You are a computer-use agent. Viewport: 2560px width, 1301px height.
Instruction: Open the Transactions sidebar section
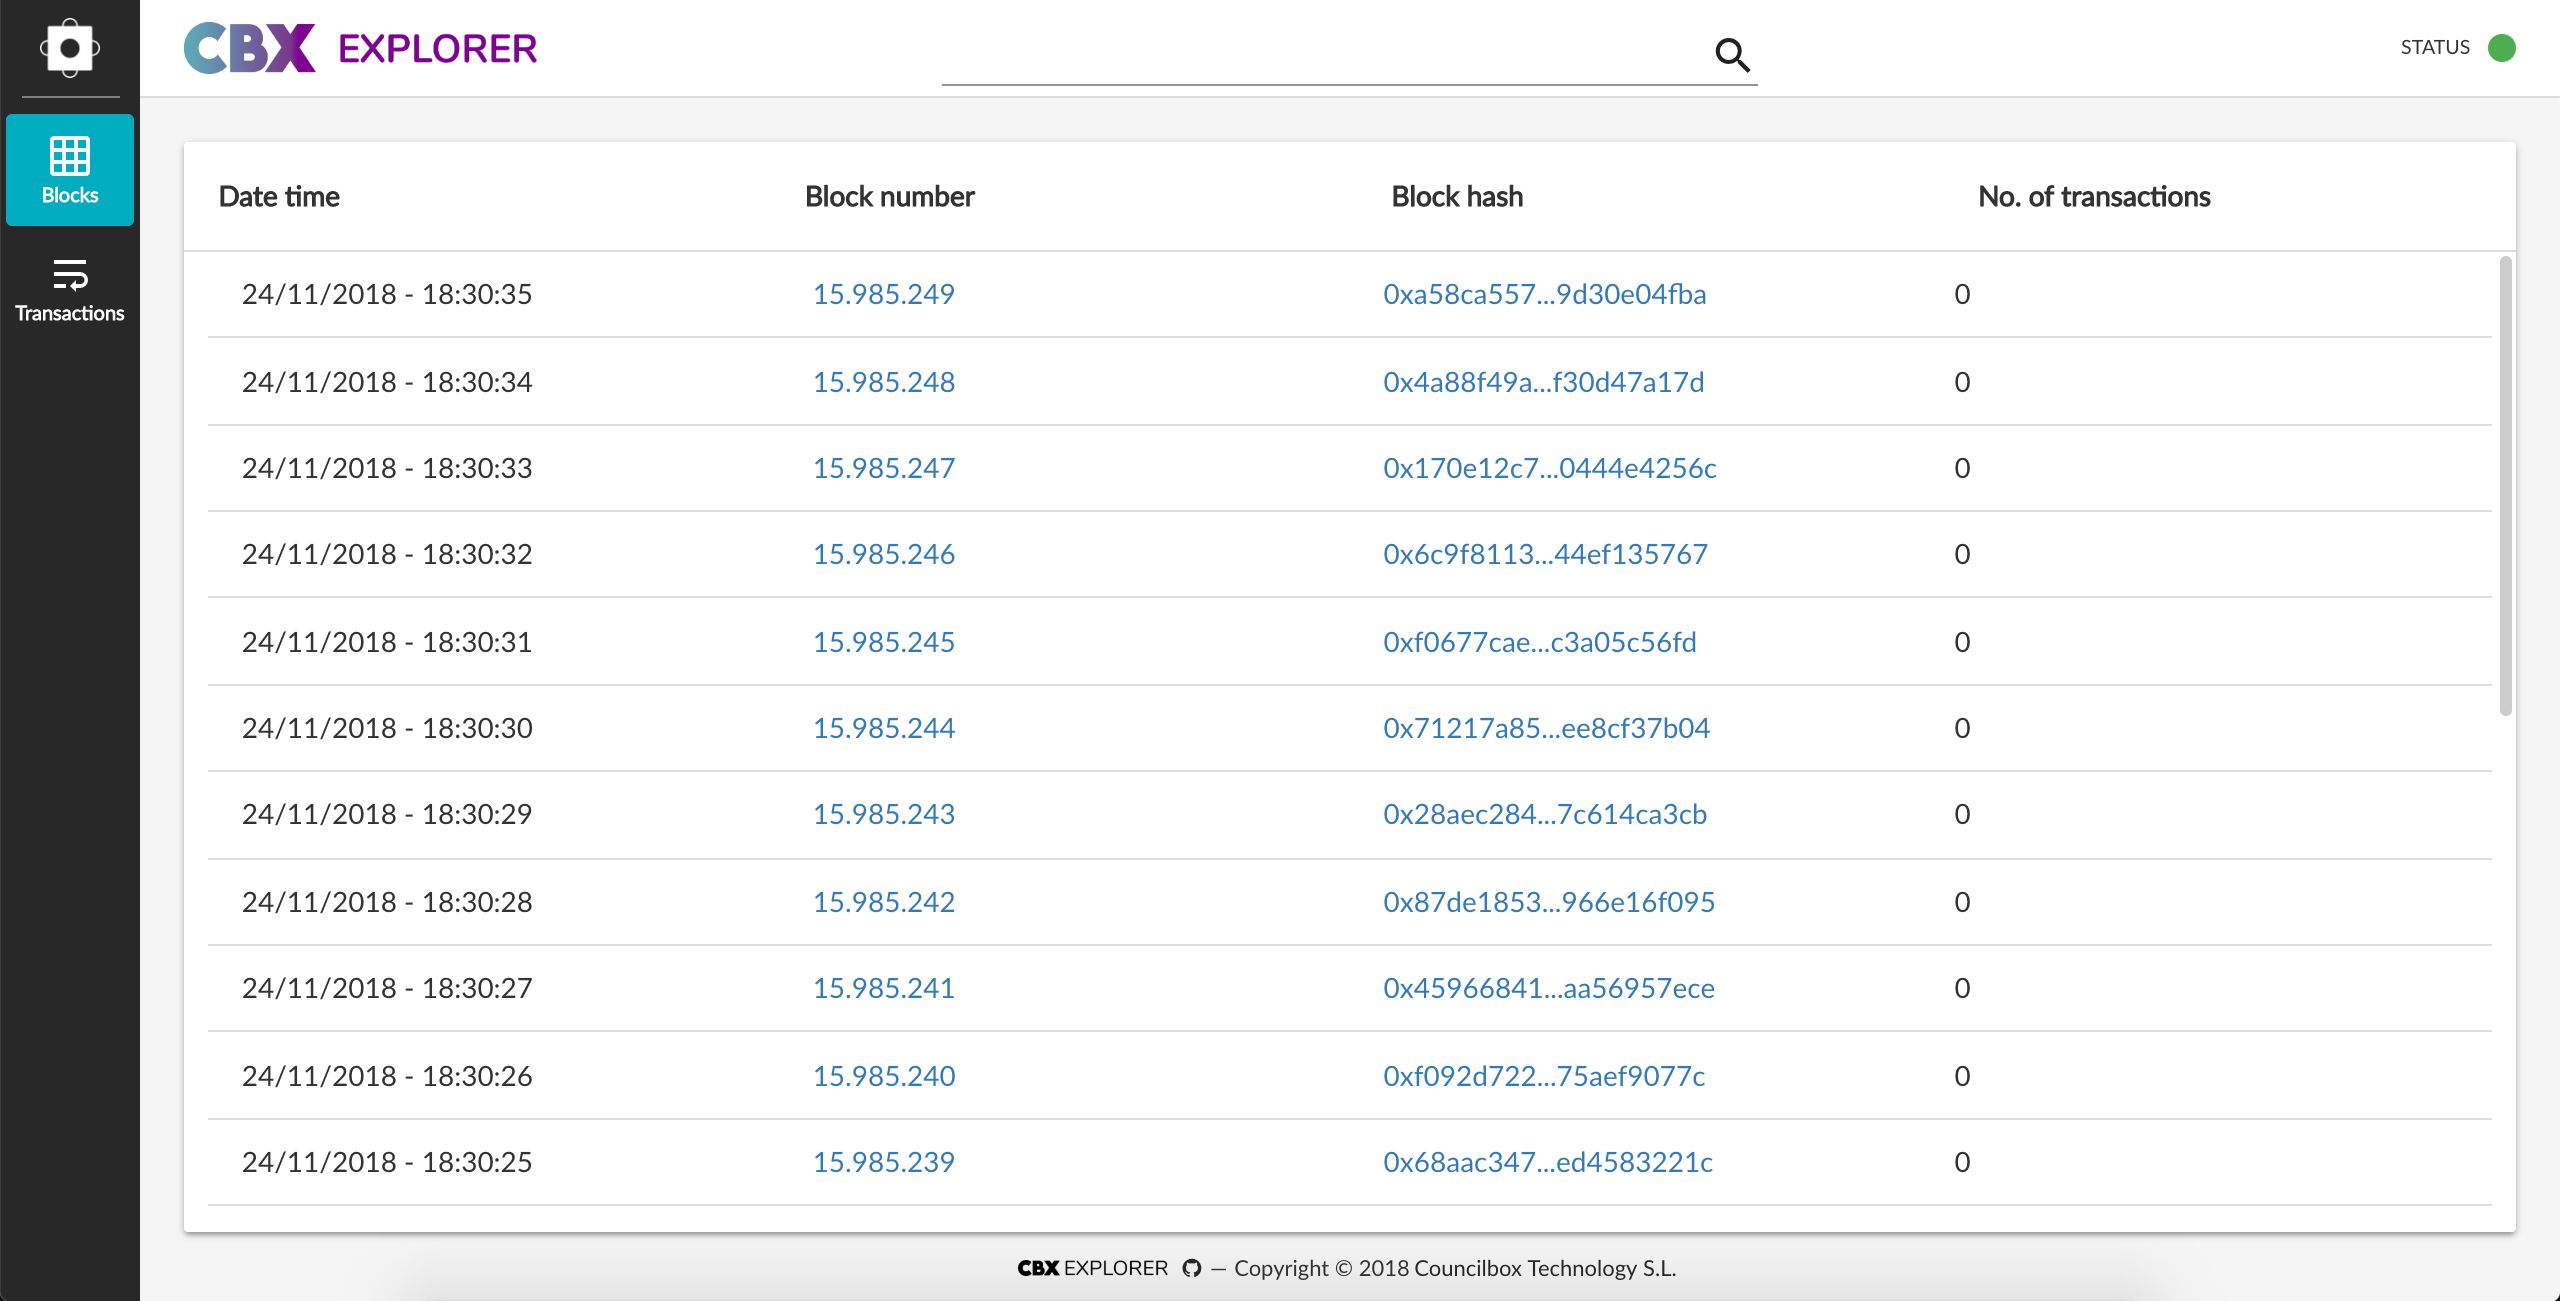(x=70, y=290)
